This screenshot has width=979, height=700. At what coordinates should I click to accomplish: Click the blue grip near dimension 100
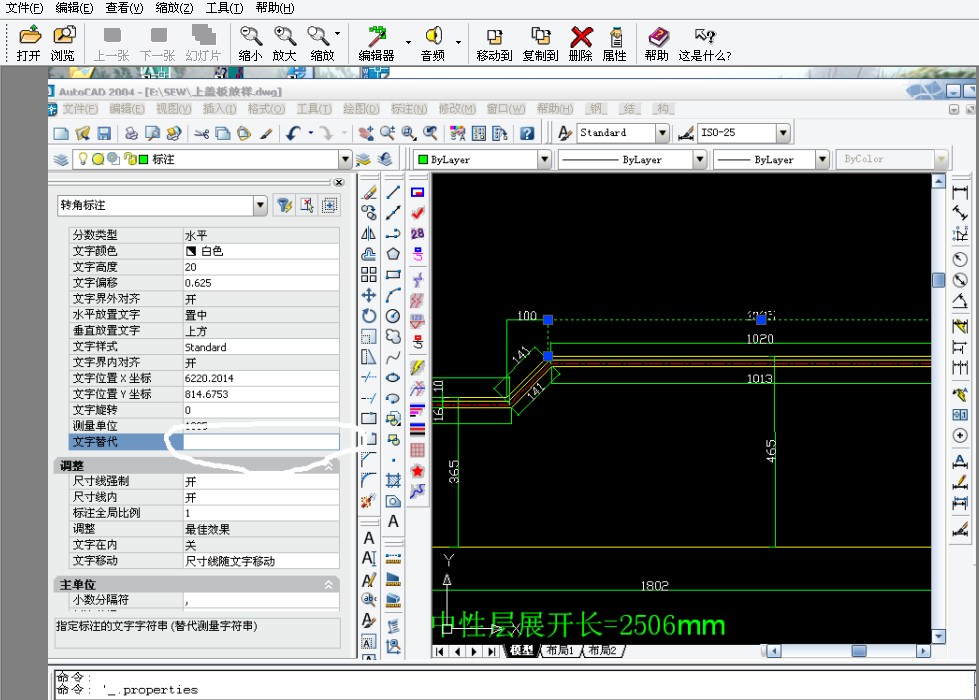[548, 320]
